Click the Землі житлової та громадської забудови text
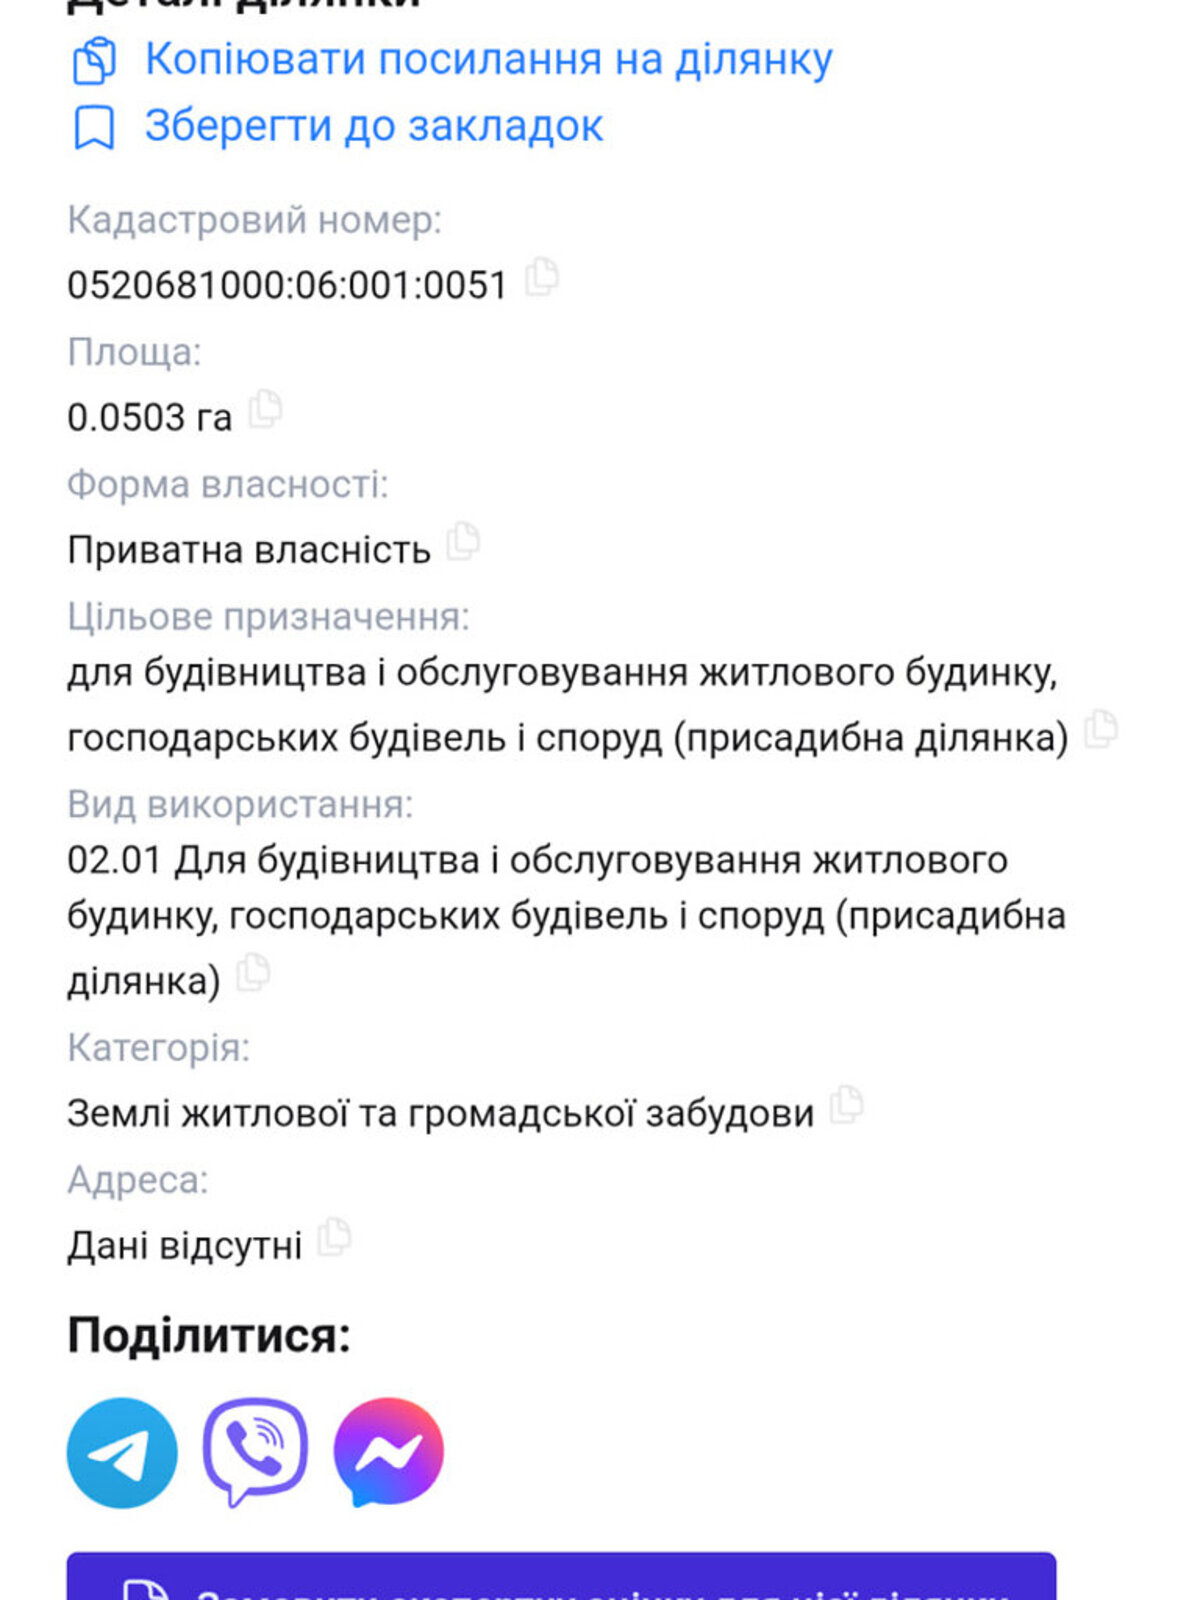Viewport: 1200px width, 1600px height. [x=440, y=1113]
